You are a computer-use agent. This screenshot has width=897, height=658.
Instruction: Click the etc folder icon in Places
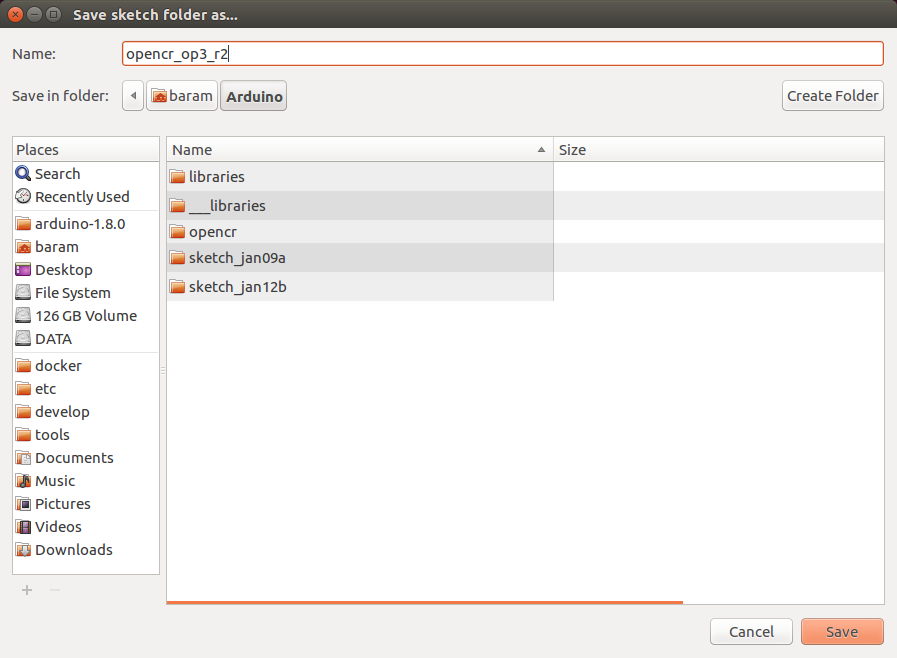(23, 389)
